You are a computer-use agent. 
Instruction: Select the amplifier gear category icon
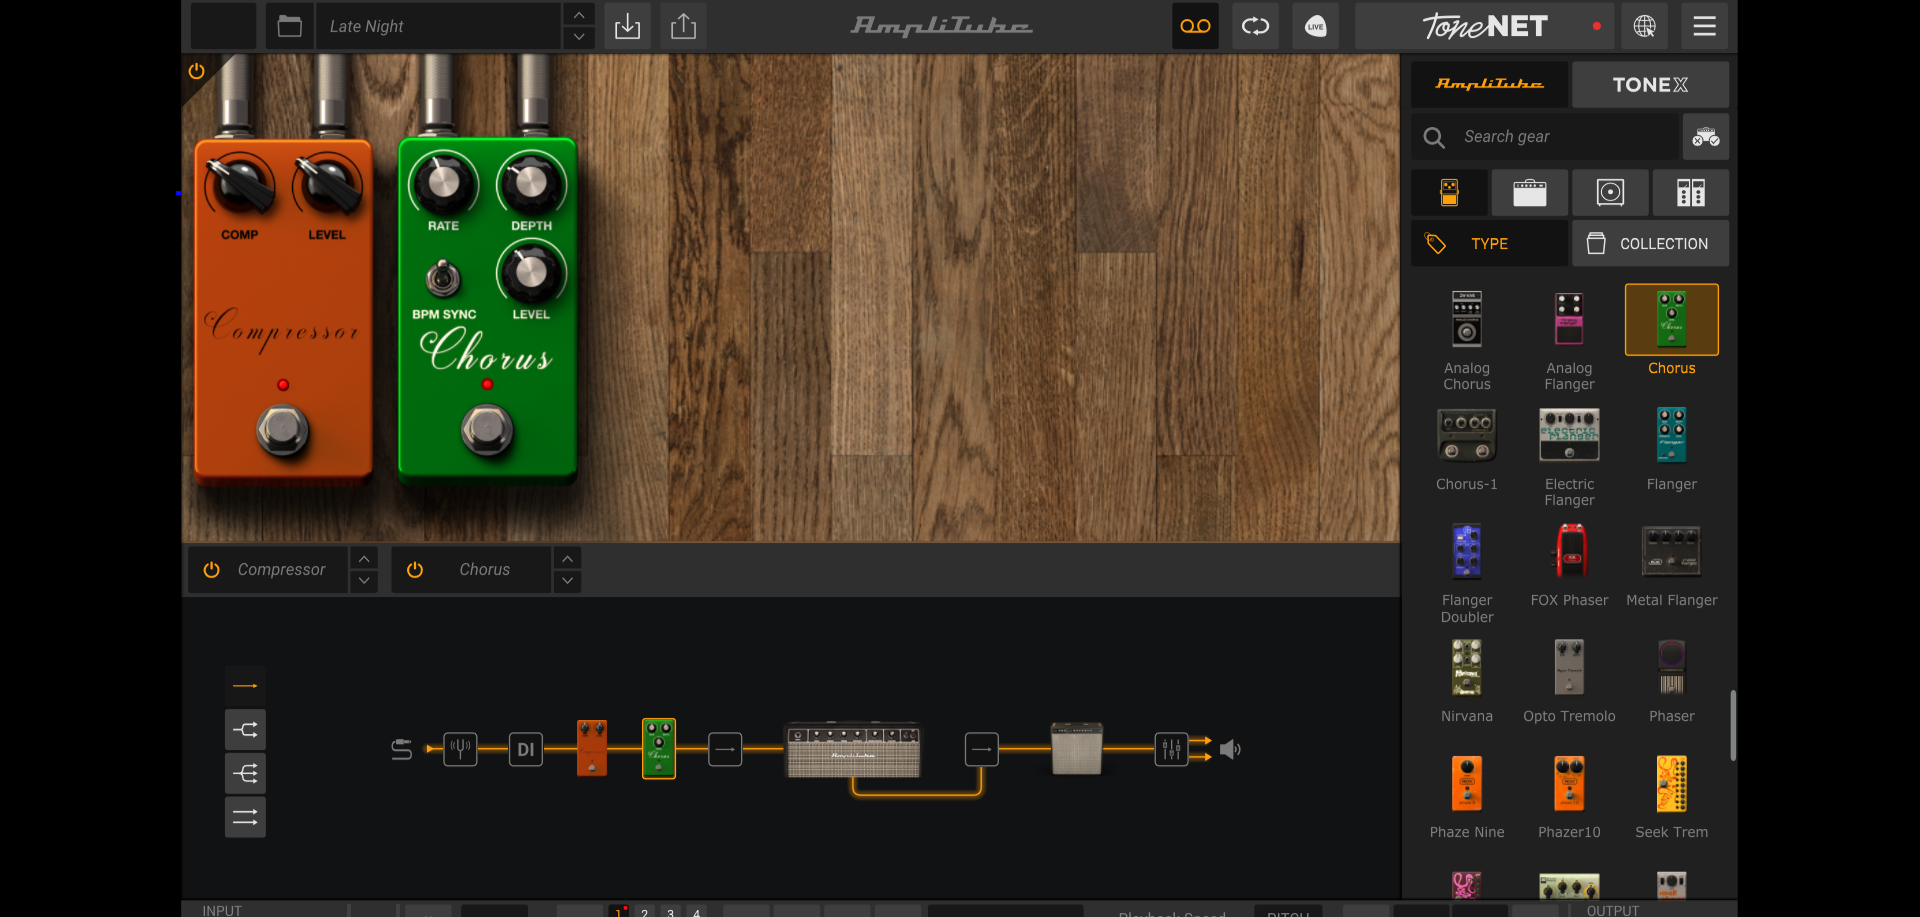point(1529,192)
